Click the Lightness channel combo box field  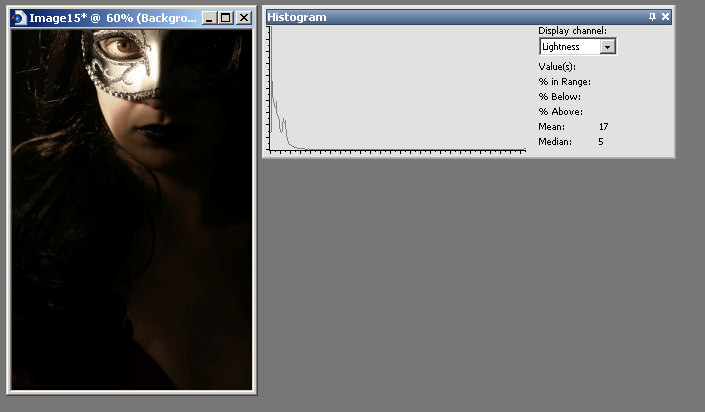coord(570,47)
